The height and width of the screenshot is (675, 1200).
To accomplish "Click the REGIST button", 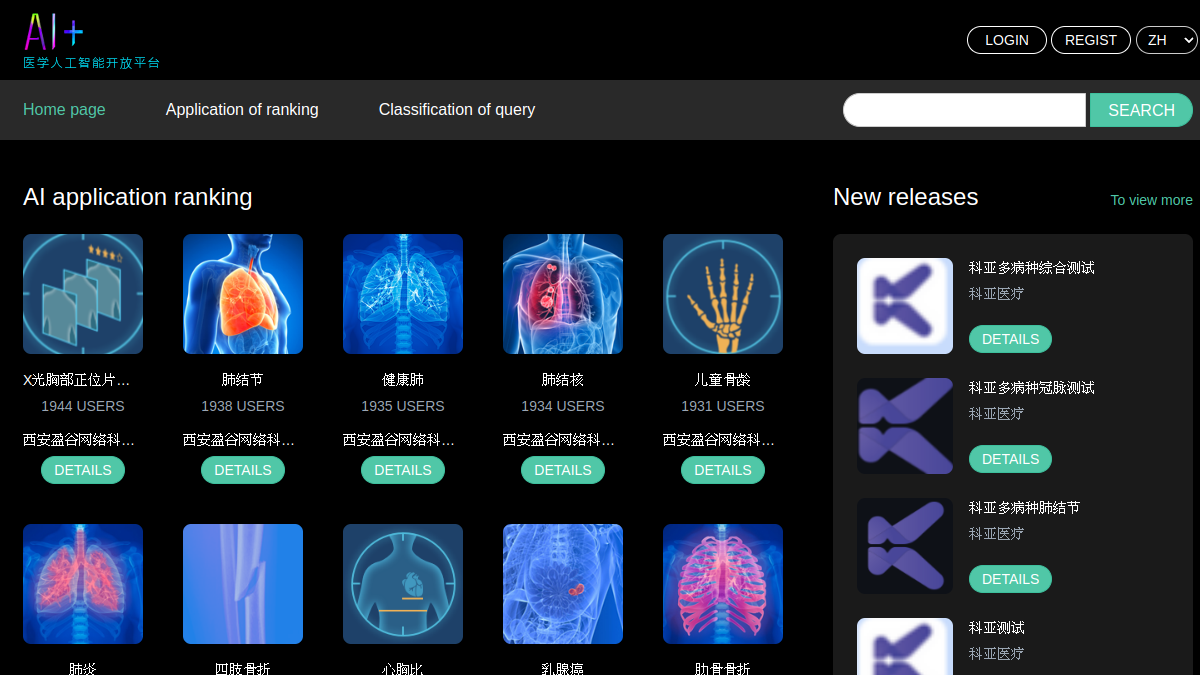I will pos(1091,40).
